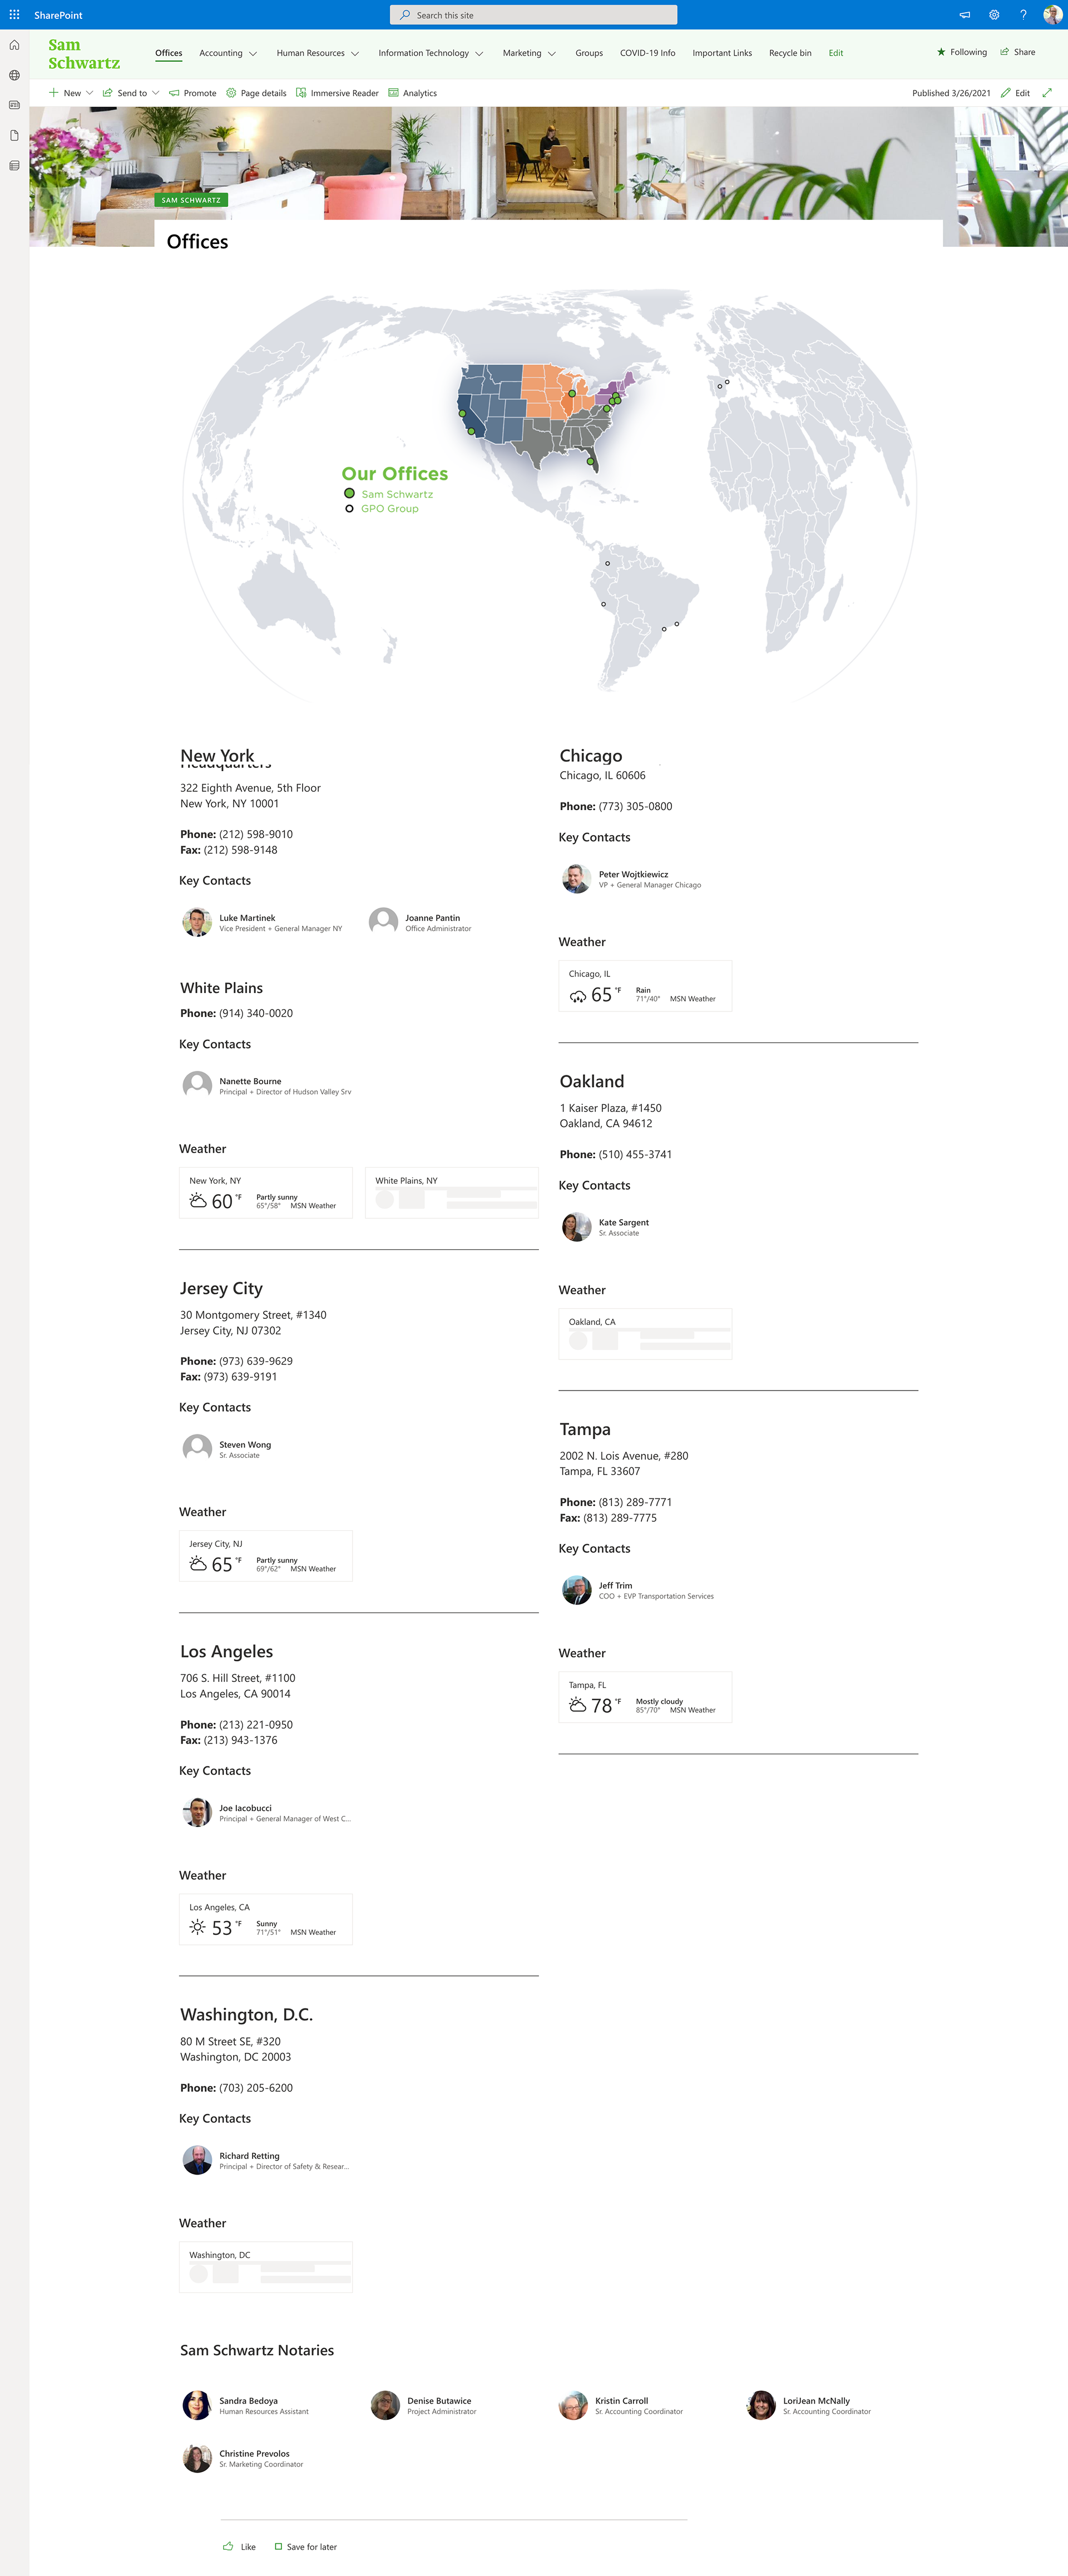This screenshot has width=1068, height=2576.
Task: Click the expand to full-screen arrow icon
Action: [1047, 93]
